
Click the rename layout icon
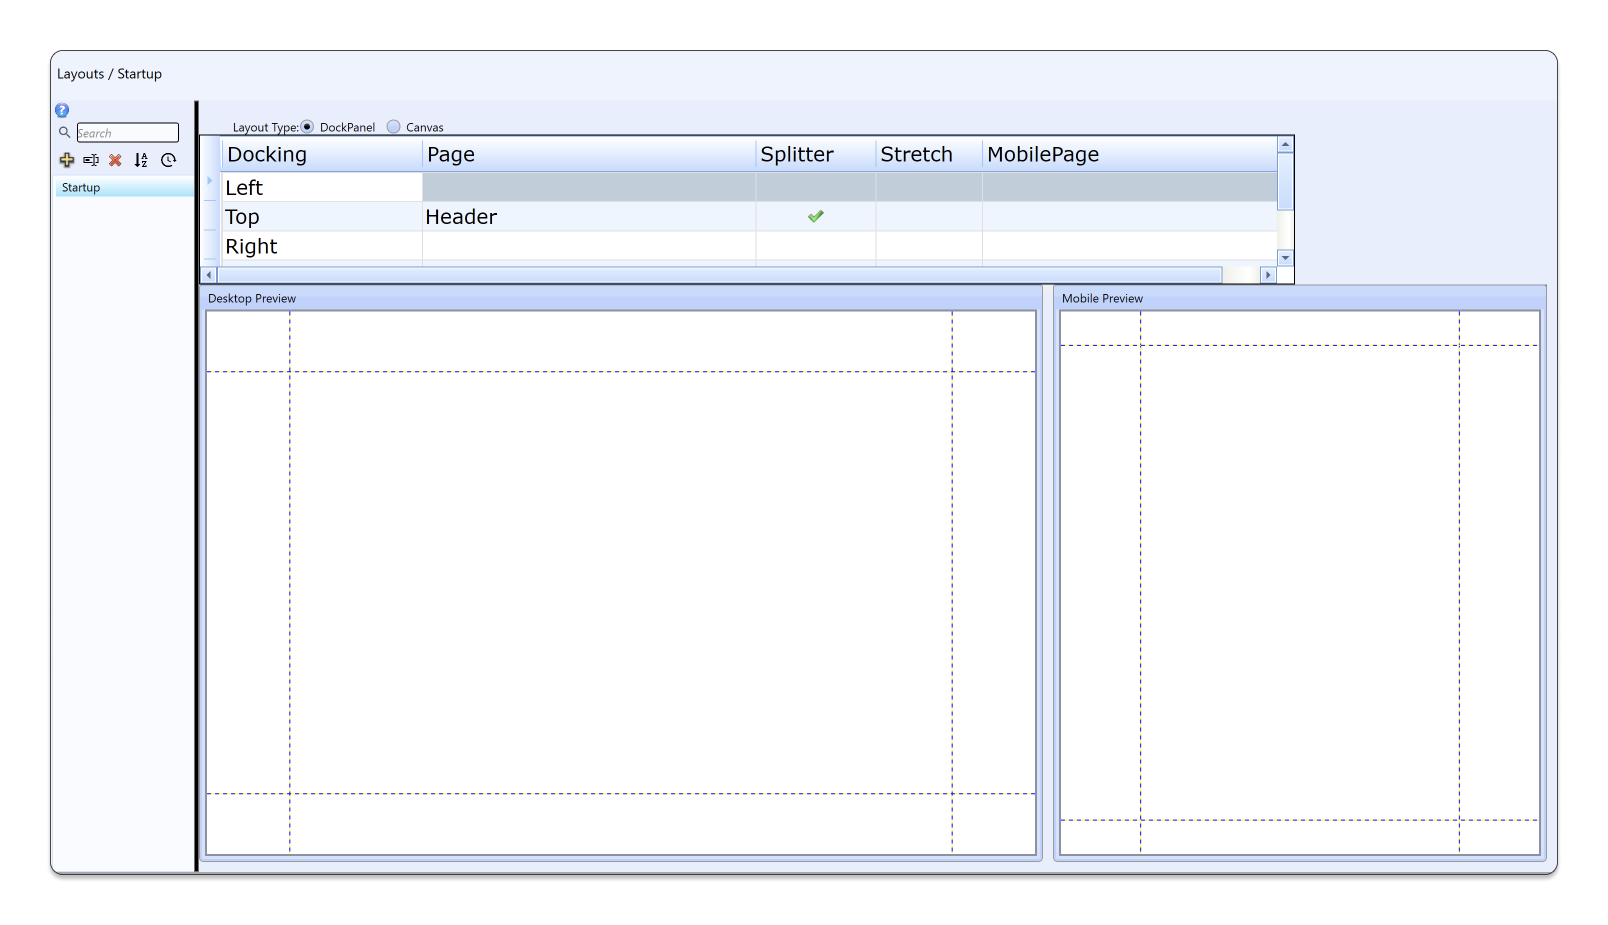pyautogui.click(x=91, y=160)
